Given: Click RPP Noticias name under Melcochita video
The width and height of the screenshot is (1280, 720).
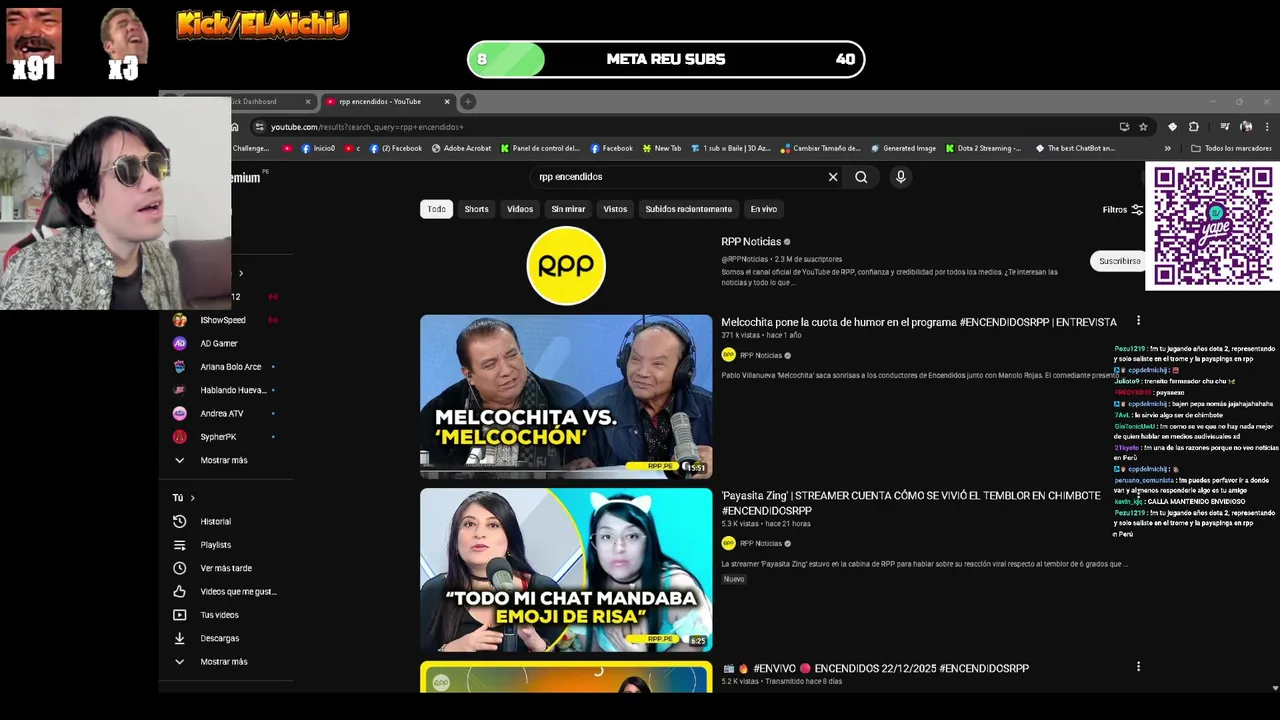Looking at the screenshot, I should (761, 355).
